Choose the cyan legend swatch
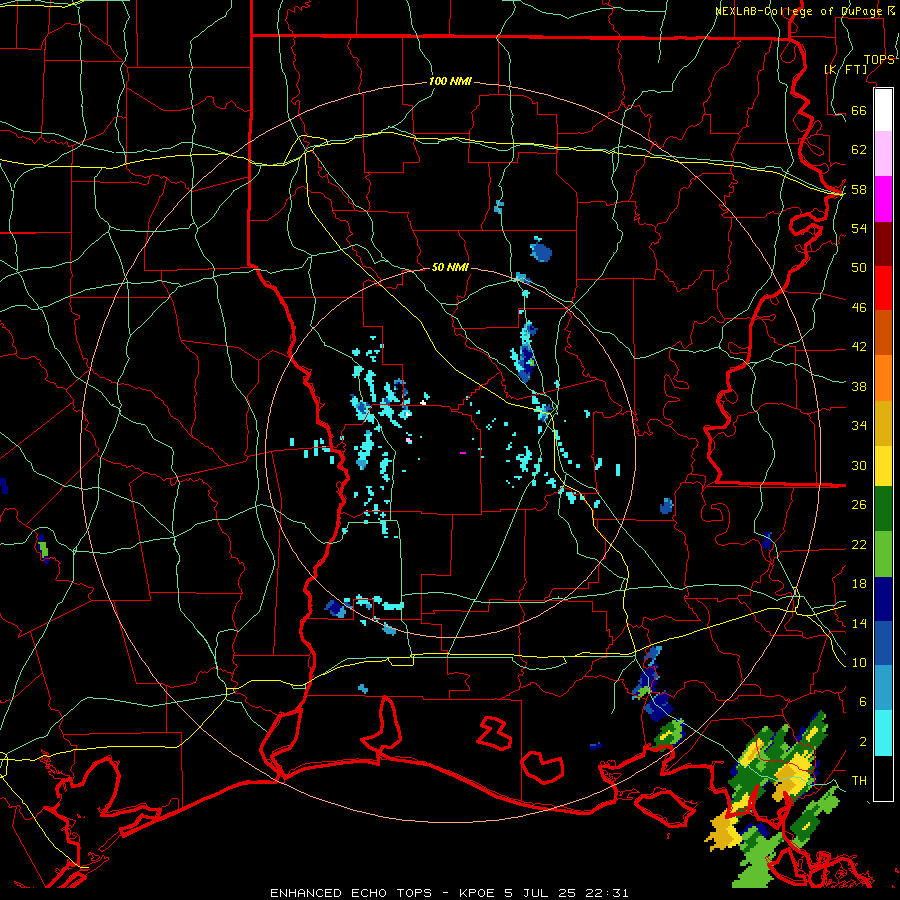The width and height of the screenshot is (900, 900). click(x=883, y=733)
